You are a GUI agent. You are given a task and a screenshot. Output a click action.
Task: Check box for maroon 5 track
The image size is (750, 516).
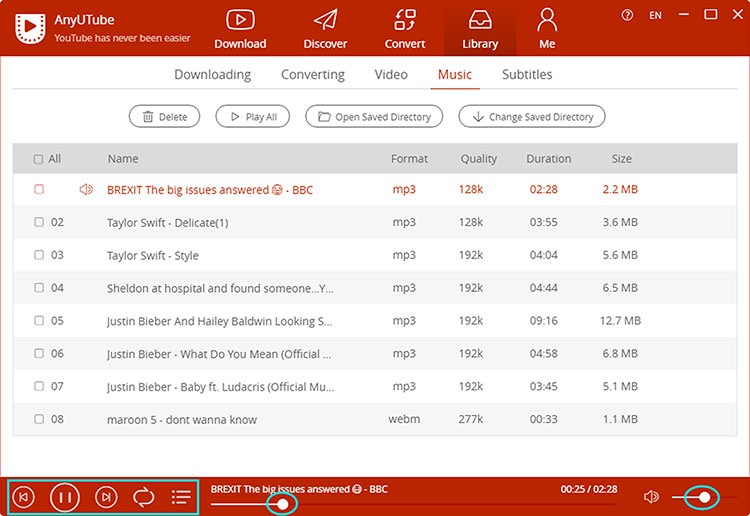pos(39,419)
